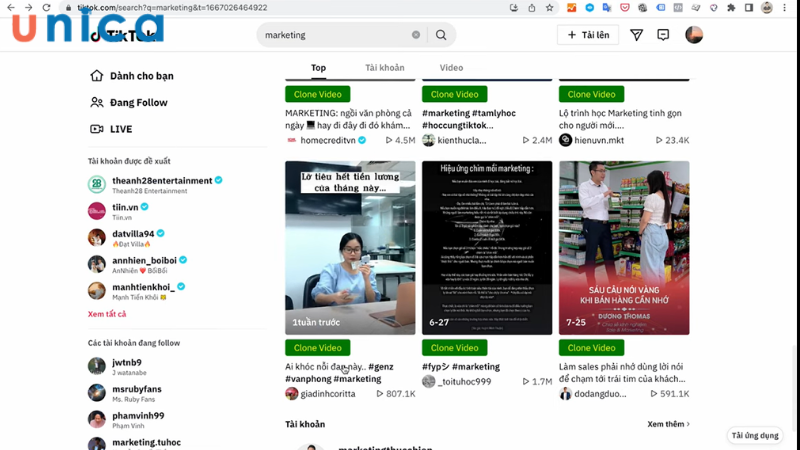Viewport: 800px width, 450px height.
Task: Click the marketing search input field
Action: 337,35
